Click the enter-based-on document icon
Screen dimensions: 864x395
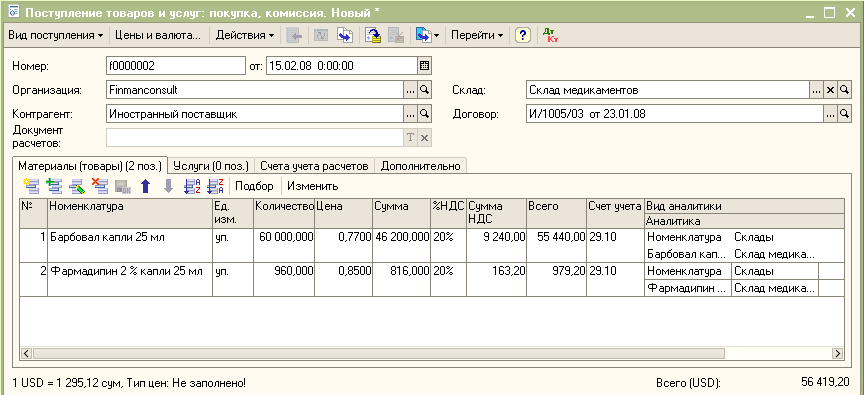tap(345, 35)
